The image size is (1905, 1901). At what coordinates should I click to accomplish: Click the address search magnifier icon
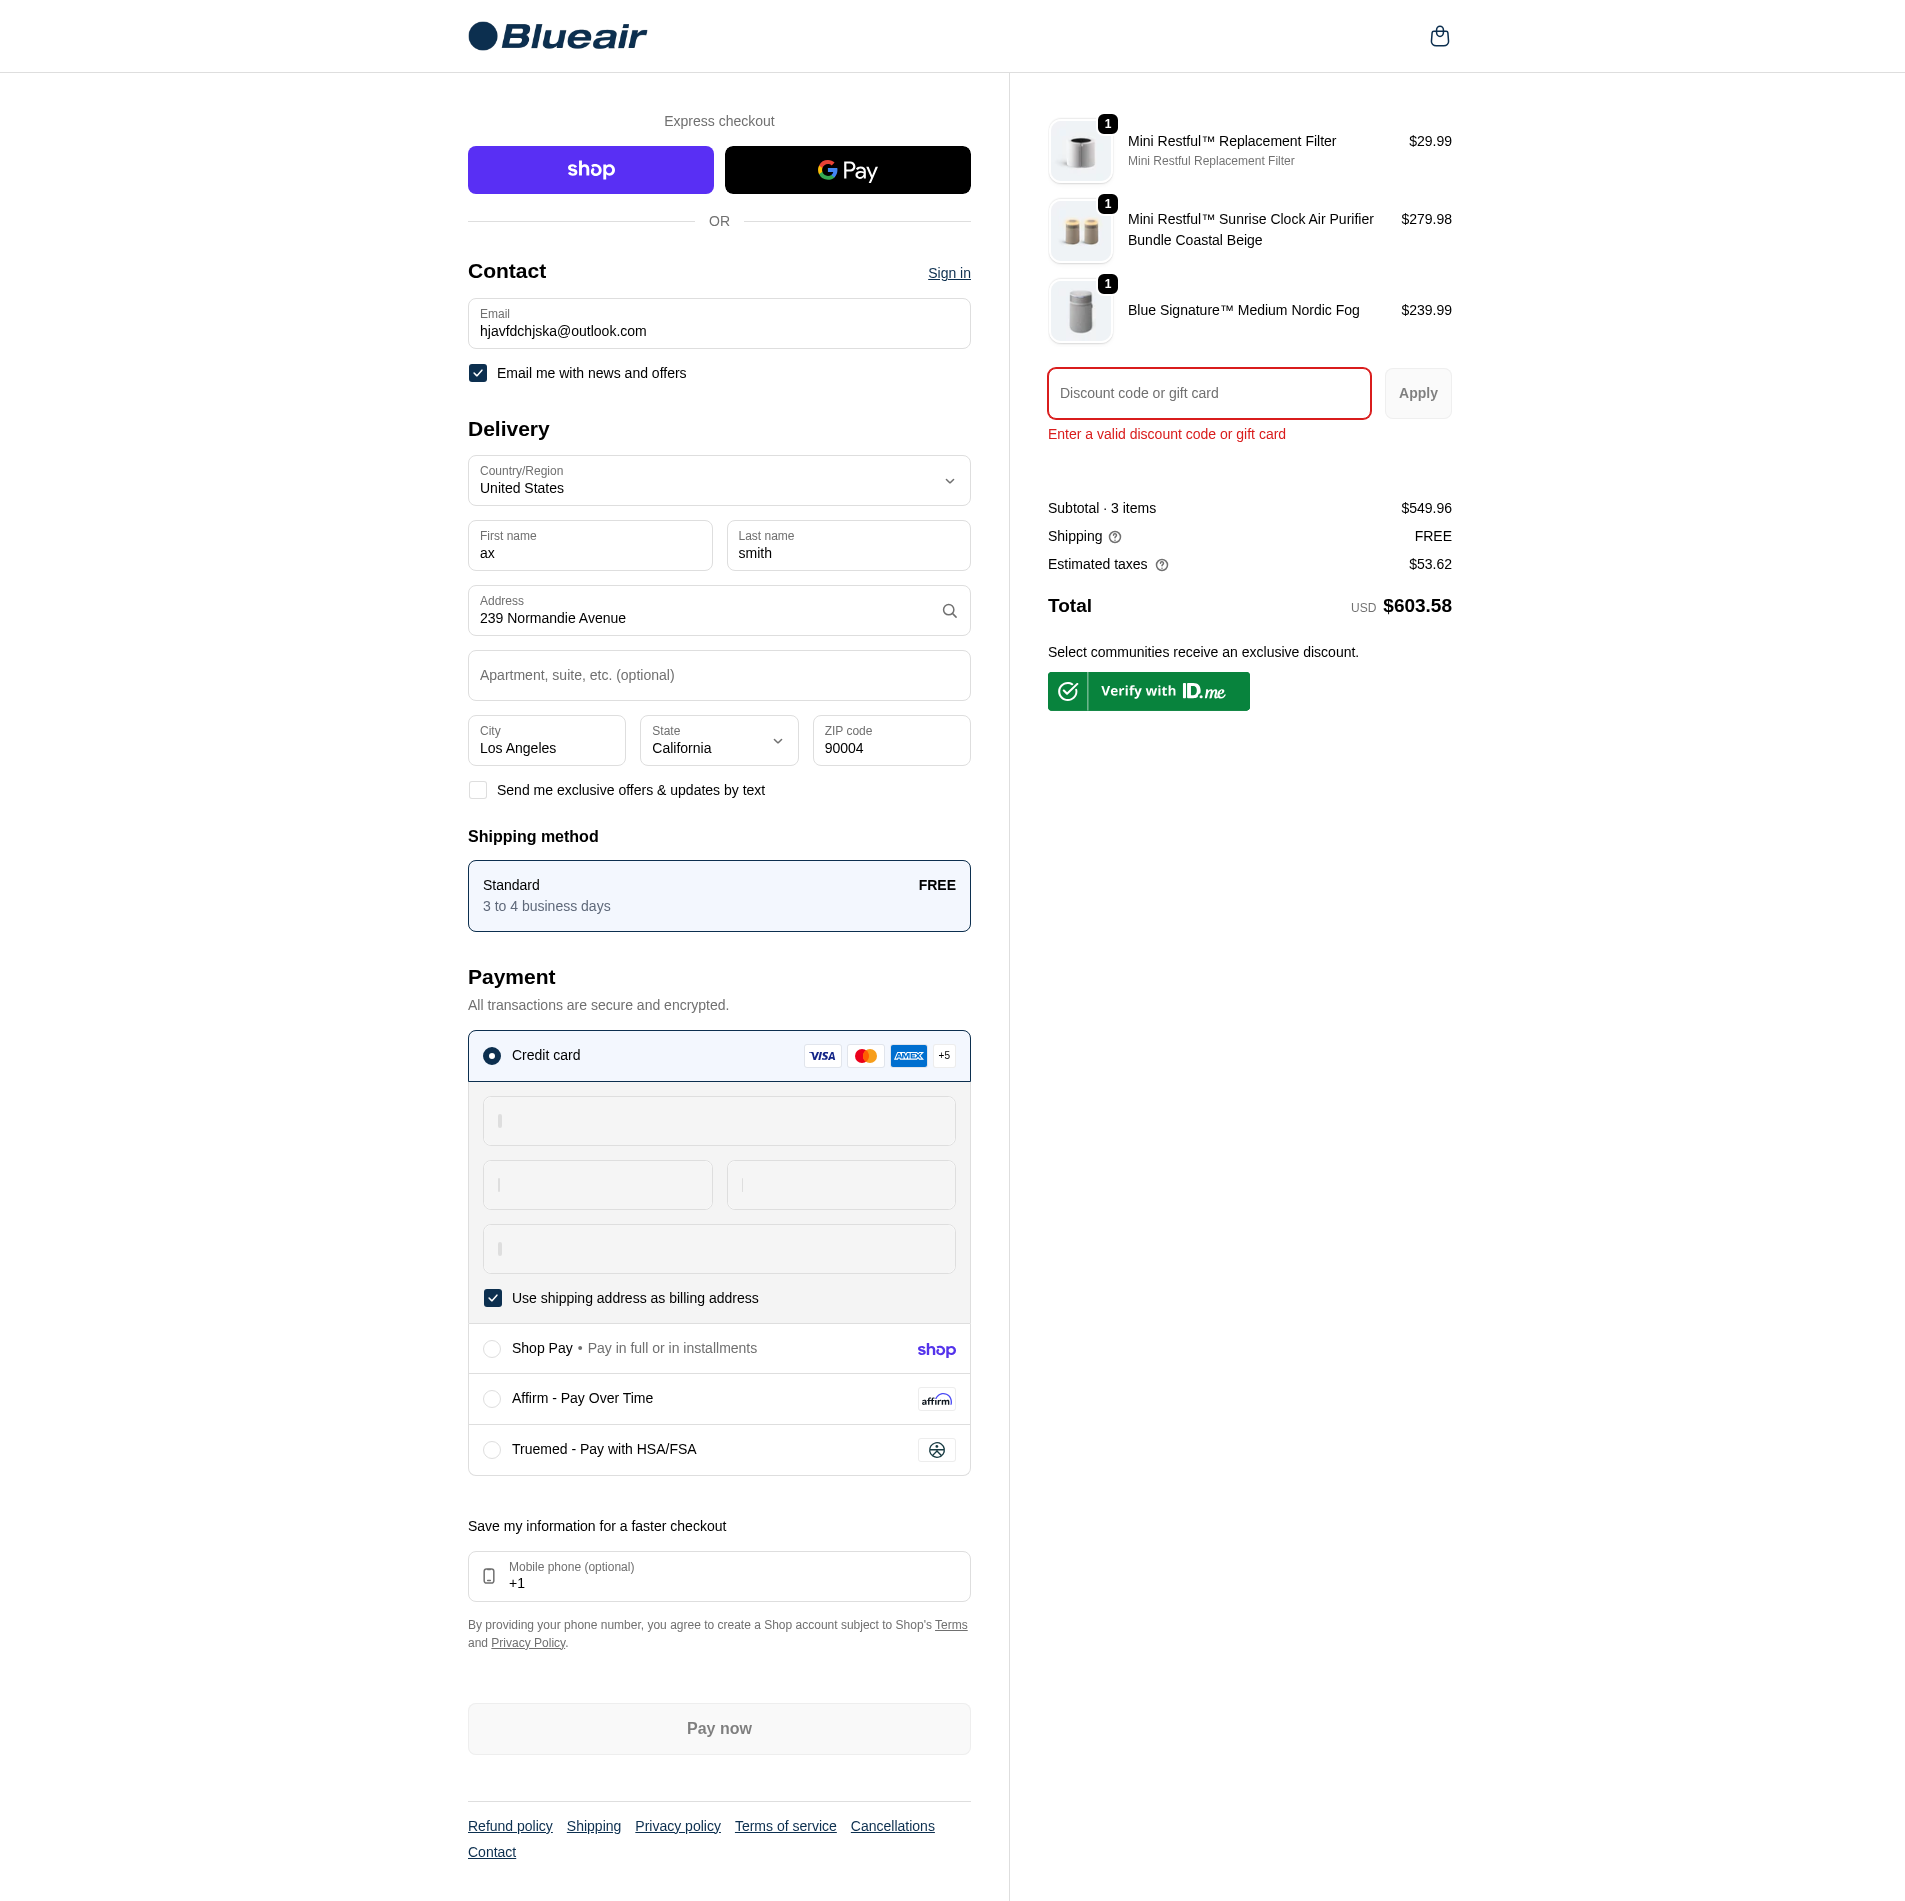point(949,611)
